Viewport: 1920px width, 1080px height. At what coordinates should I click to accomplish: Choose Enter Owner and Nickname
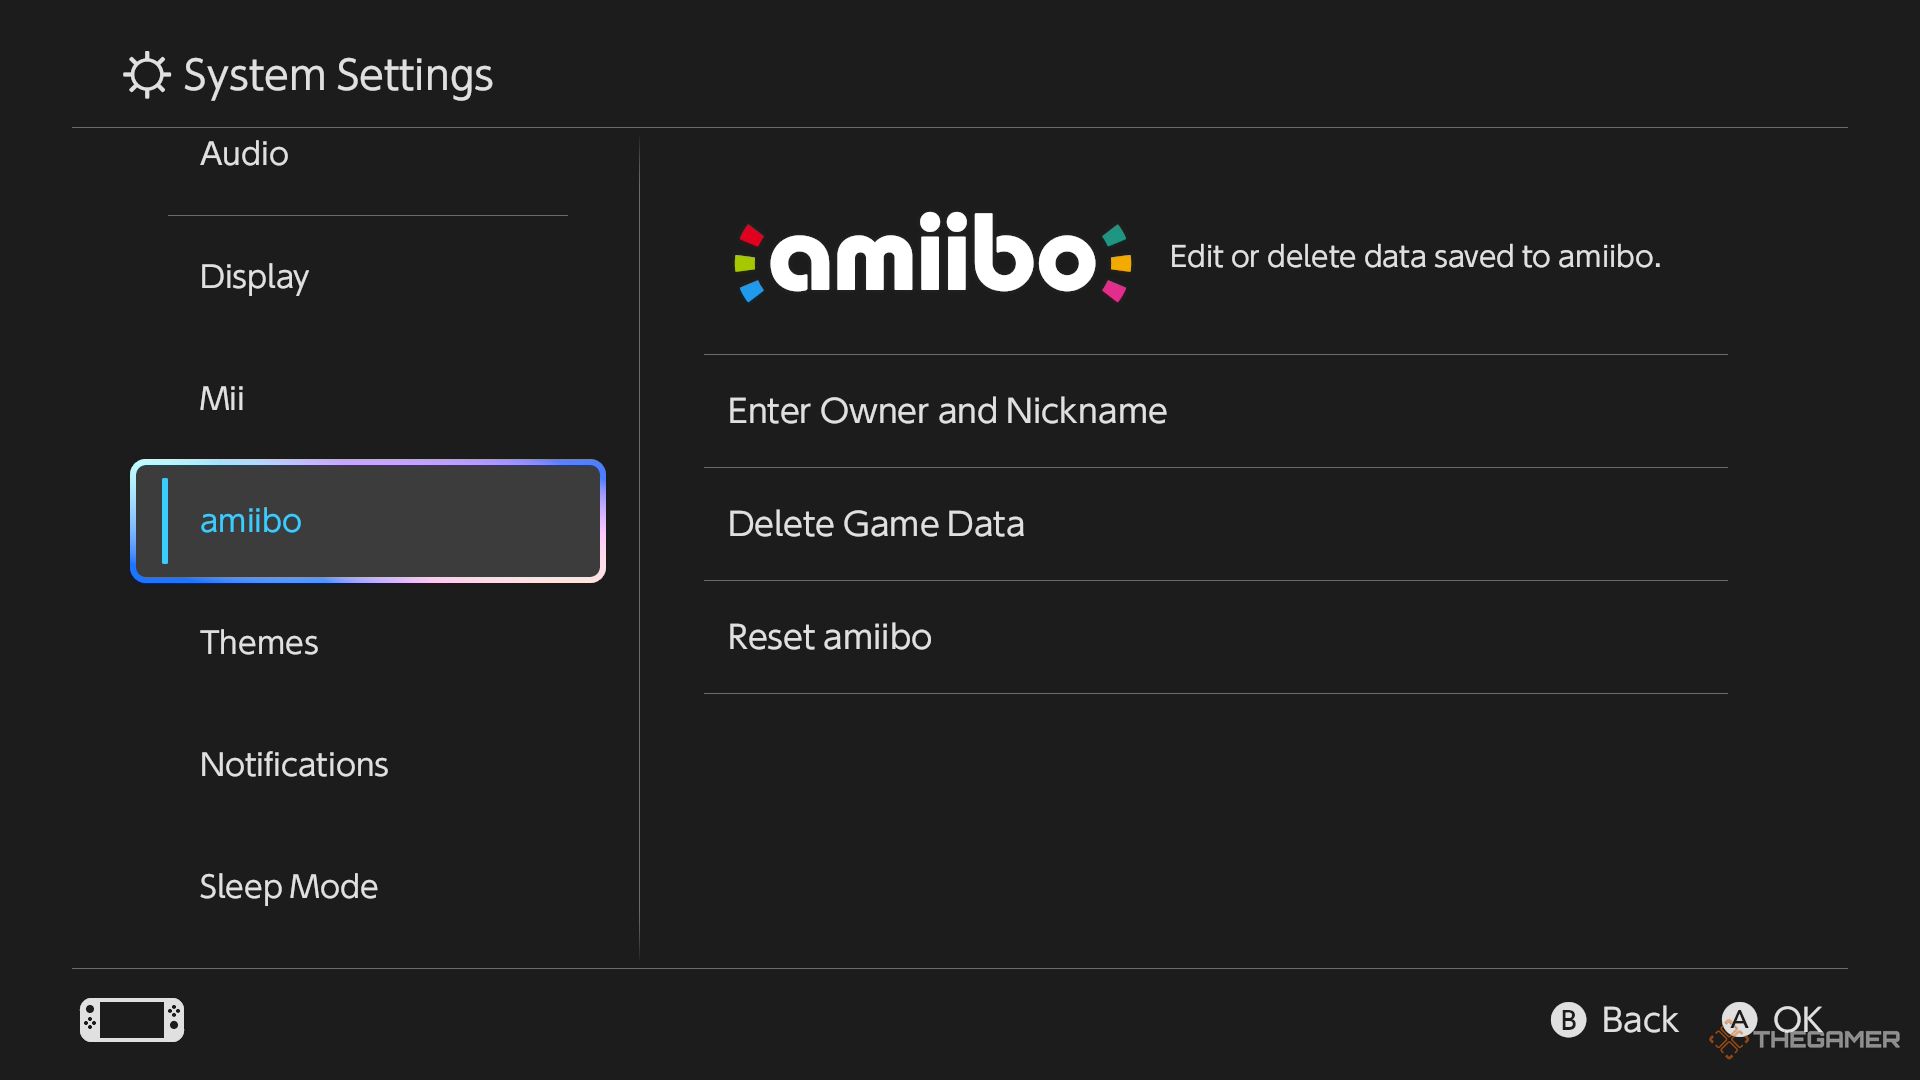click(1216, 411)
